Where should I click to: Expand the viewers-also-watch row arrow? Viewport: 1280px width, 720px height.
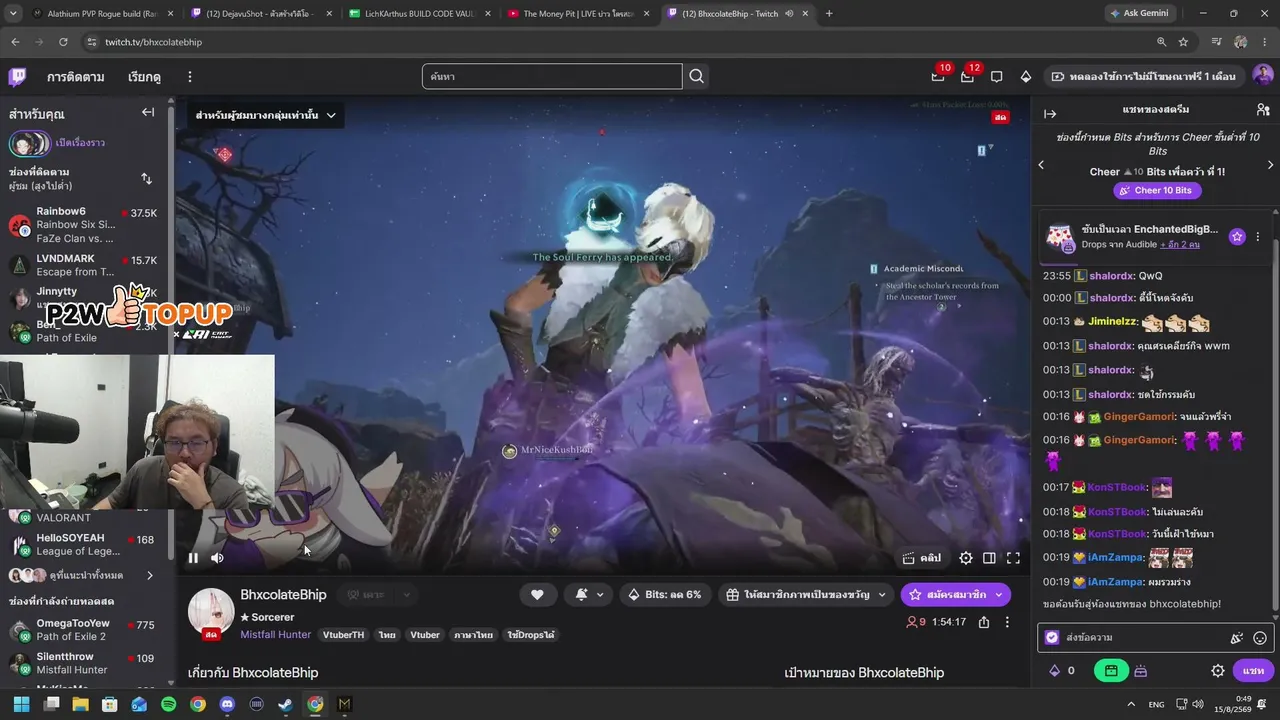coord(150,575)
